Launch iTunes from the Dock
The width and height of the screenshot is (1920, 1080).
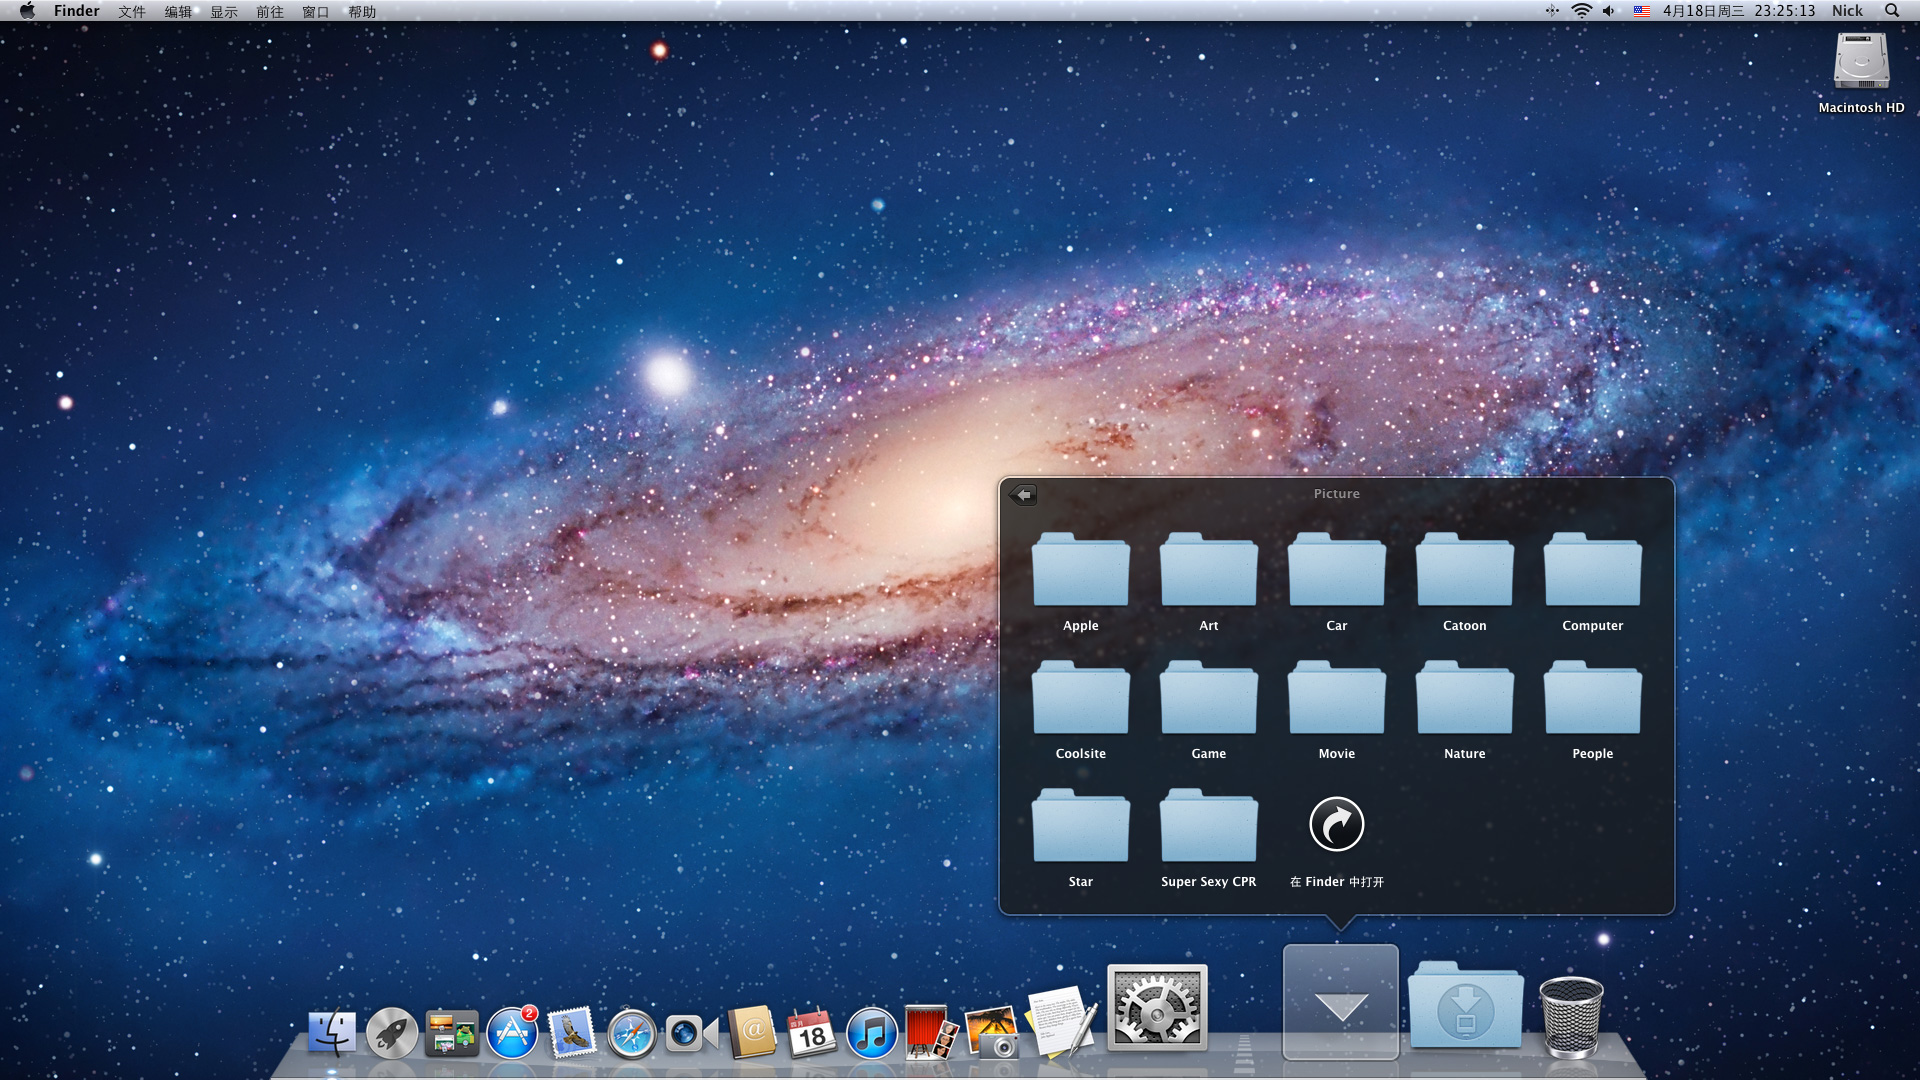click(x=872, y=1033)
